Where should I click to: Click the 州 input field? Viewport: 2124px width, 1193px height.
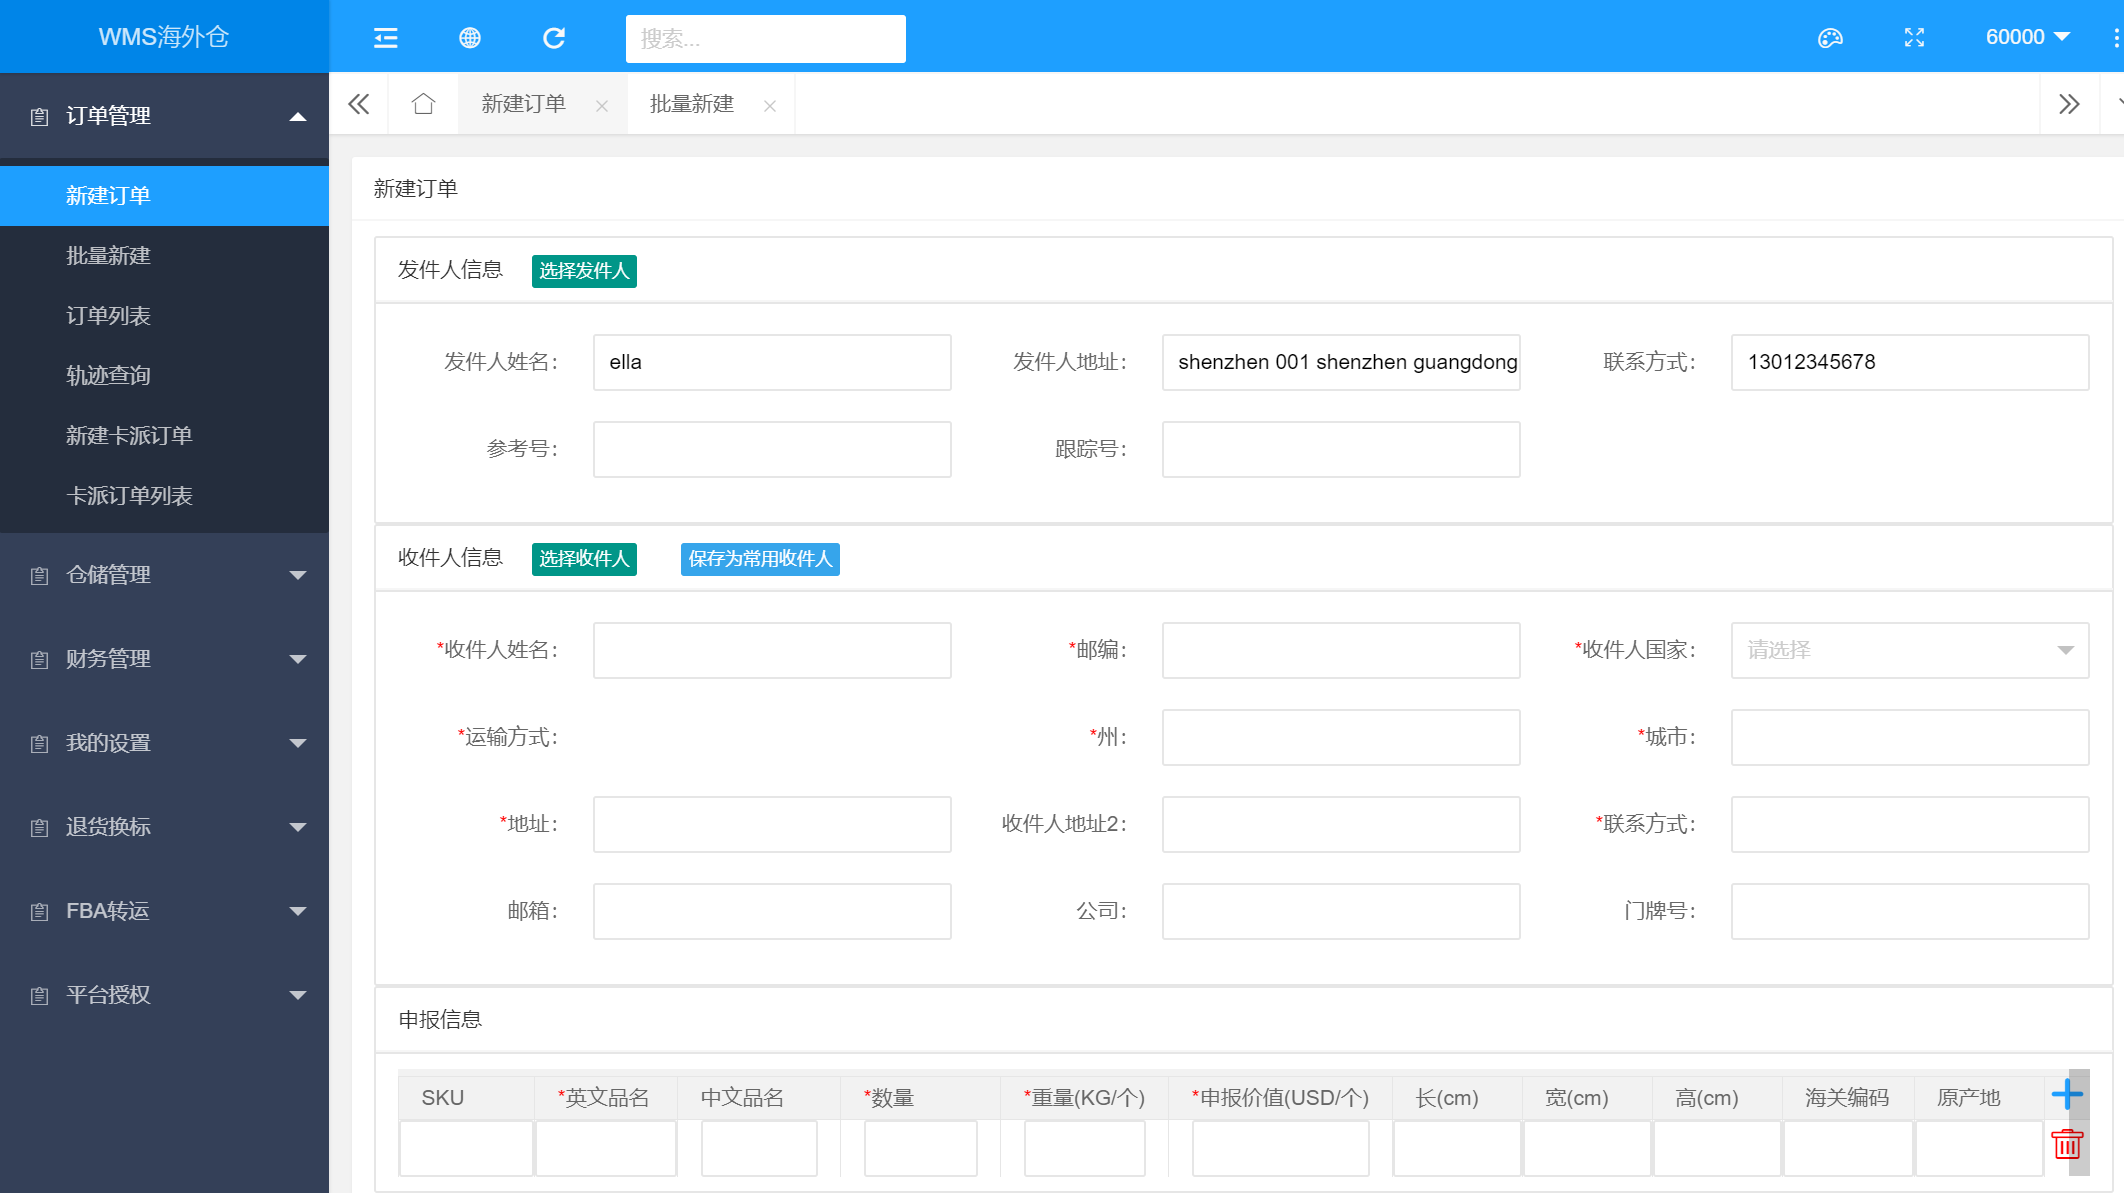click(x=1341, y=737)
